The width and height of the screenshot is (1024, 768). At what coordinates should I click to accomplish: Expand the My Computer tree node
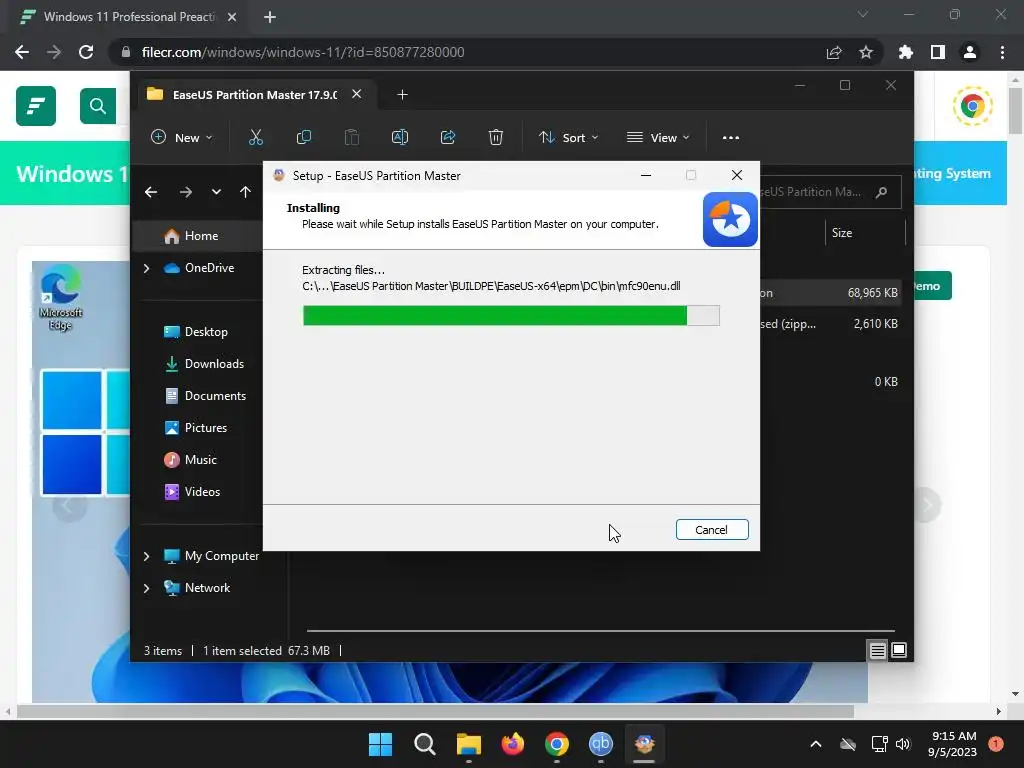click(x=146, y=556)
